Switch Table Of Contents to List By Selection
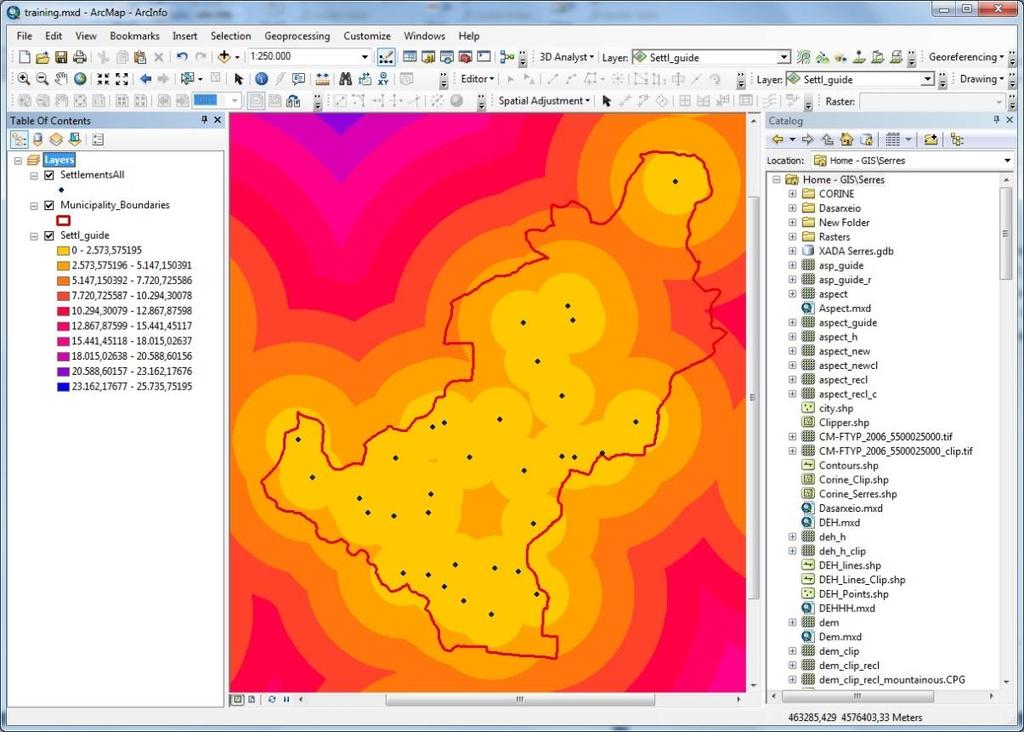1024x732 pixels. 74,139
